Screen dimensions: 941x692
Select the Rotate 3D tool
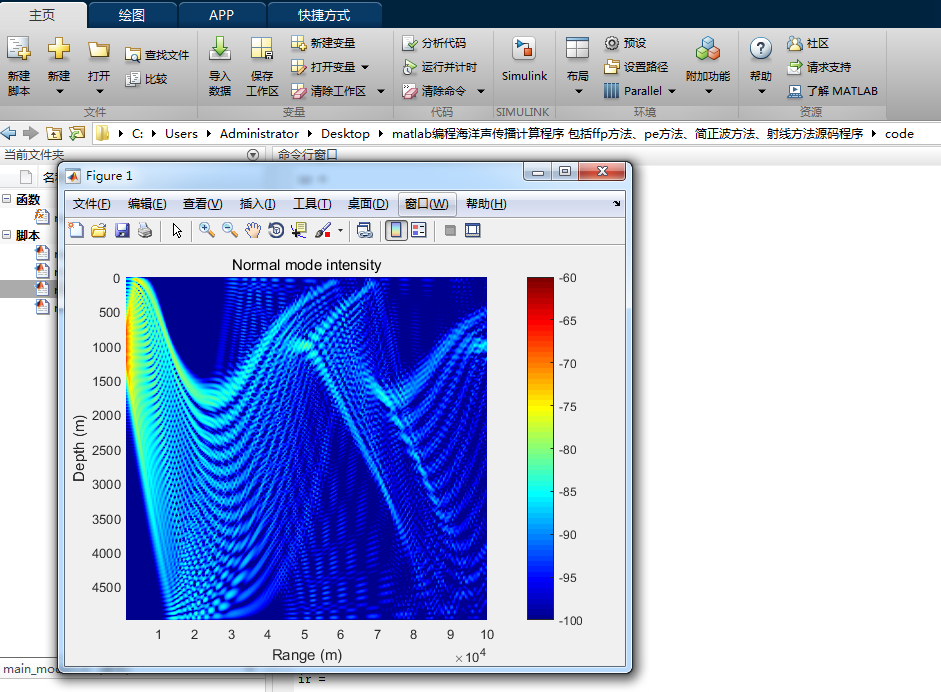click(276, 230)
